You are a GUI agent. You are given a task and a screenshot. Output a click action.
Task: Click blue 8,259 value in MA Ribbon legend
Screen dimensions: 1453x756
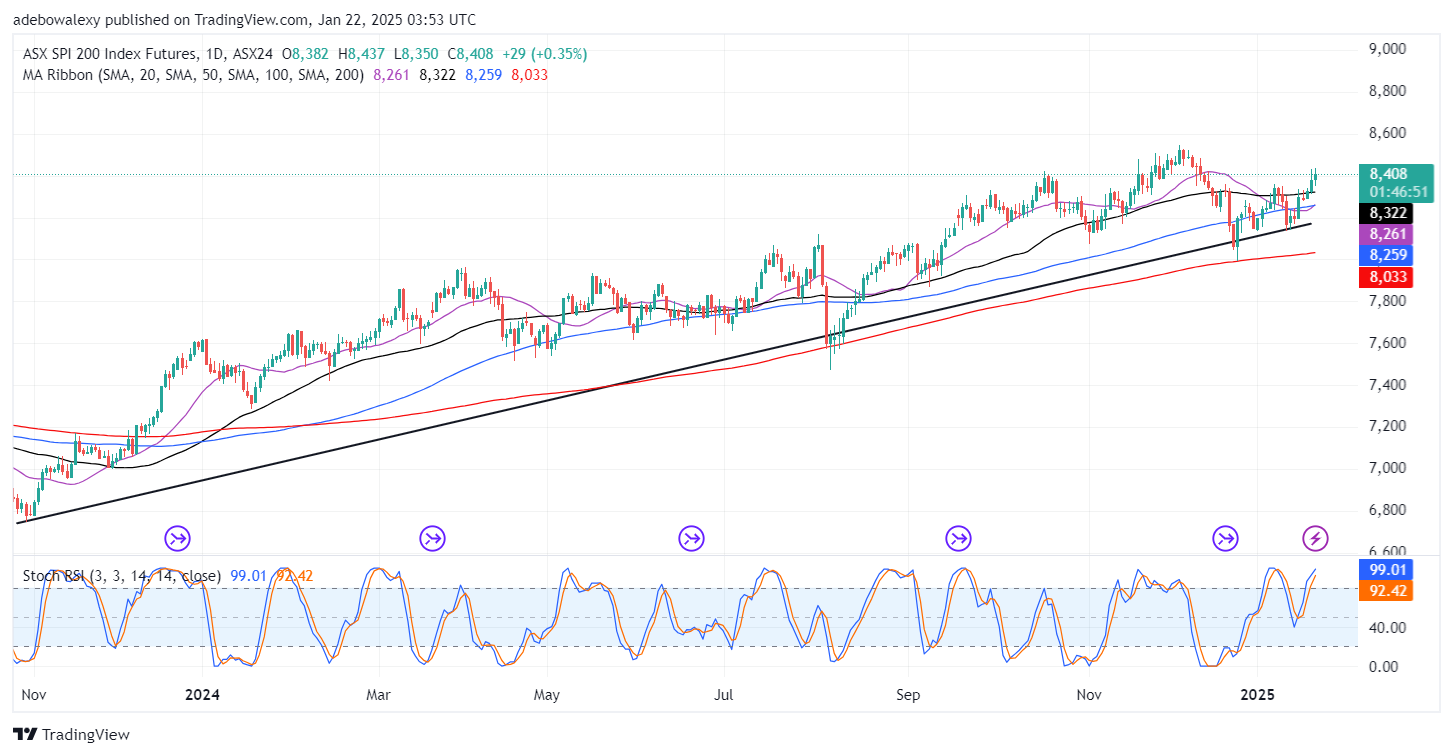click(483, 75)
